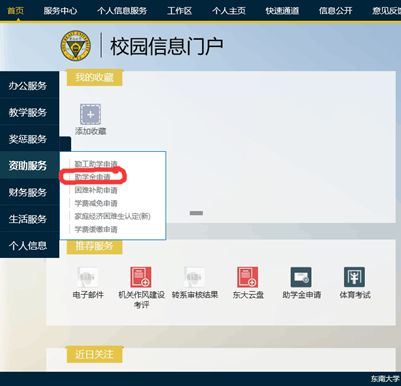The image size is (401, 386).
Task: Open the 个人信息服务 top menu
Action: click(122, 11)
